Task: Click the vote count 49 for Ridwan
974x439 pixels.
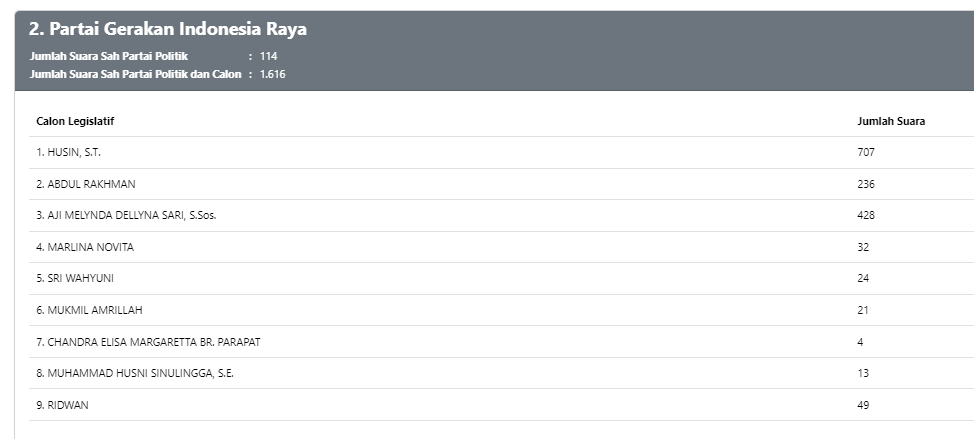Action: [863, 405]
